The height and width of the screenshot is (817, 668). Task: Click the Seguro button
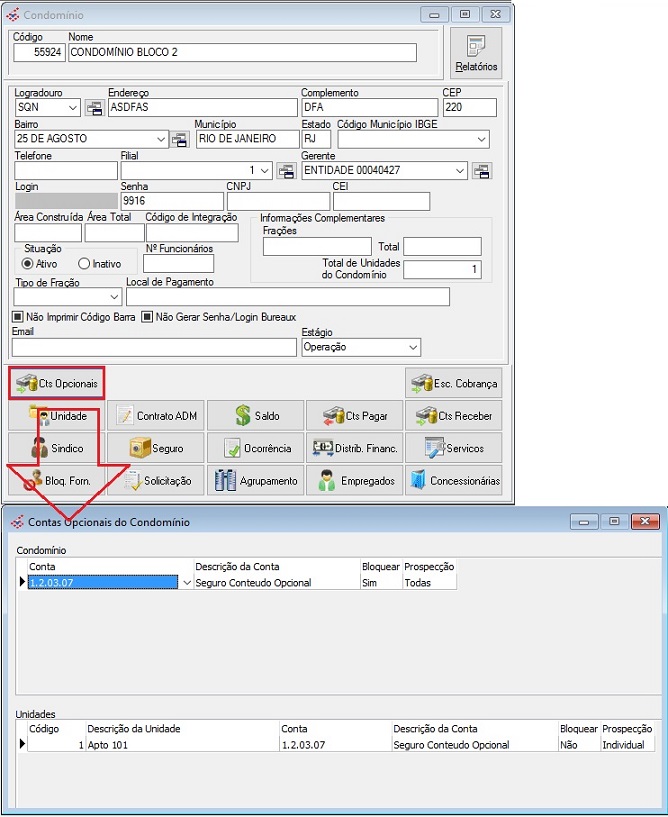[x=156, y=449]
